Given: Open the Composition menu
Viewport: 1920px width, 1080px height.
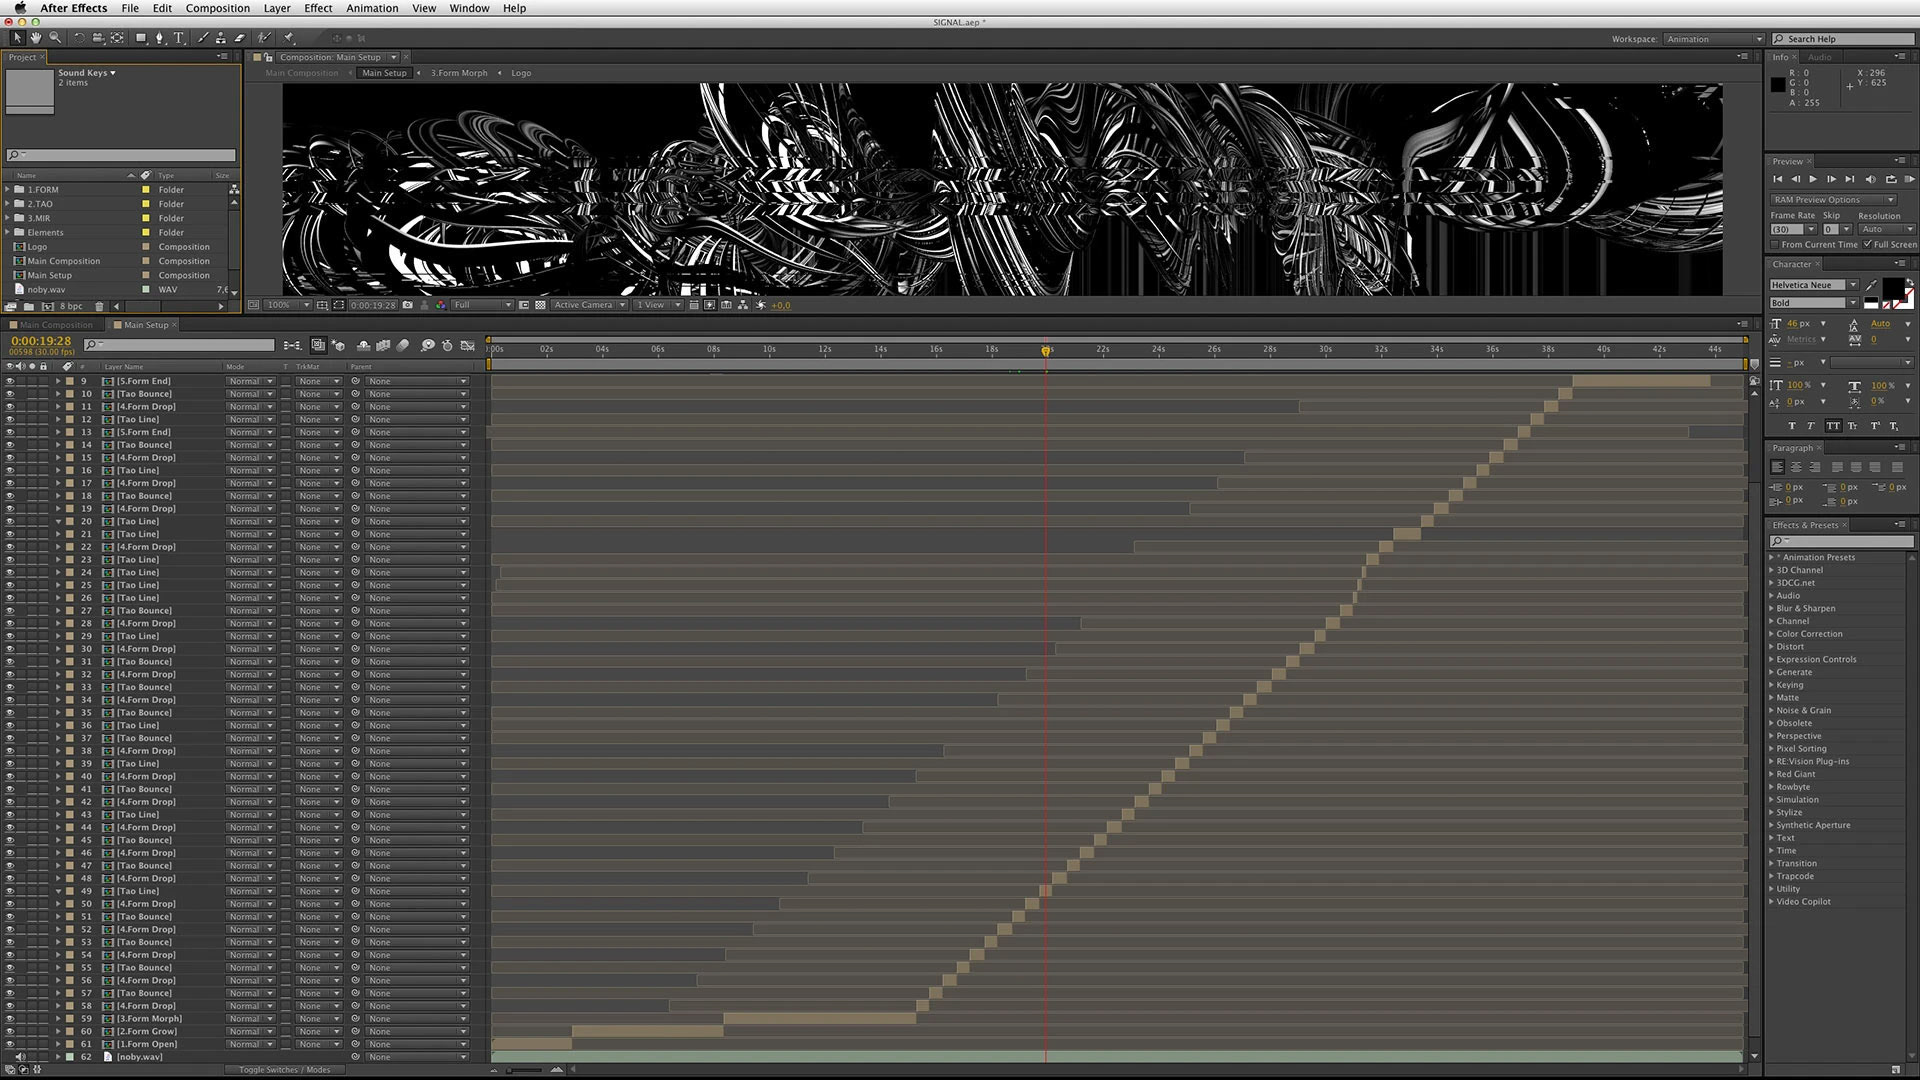Looking at the screenshot, I should point(217,8).
